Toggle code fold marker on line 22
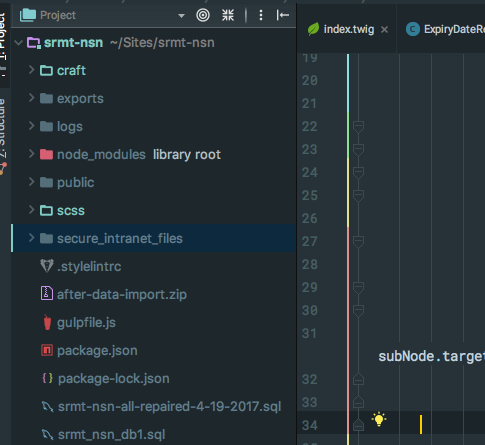This screenshot has width=485, height=445. click(x=358, y=127)
